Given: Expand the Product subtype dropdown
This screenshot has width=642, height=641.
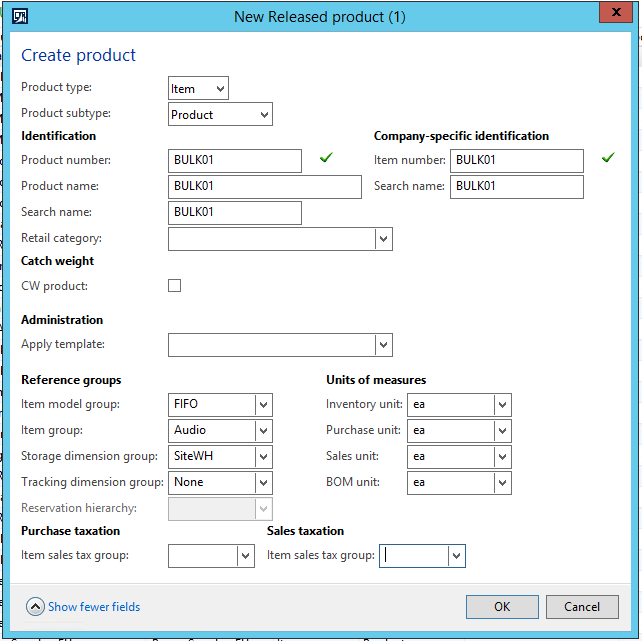Looking at the screenshot, I should (263, 115).
